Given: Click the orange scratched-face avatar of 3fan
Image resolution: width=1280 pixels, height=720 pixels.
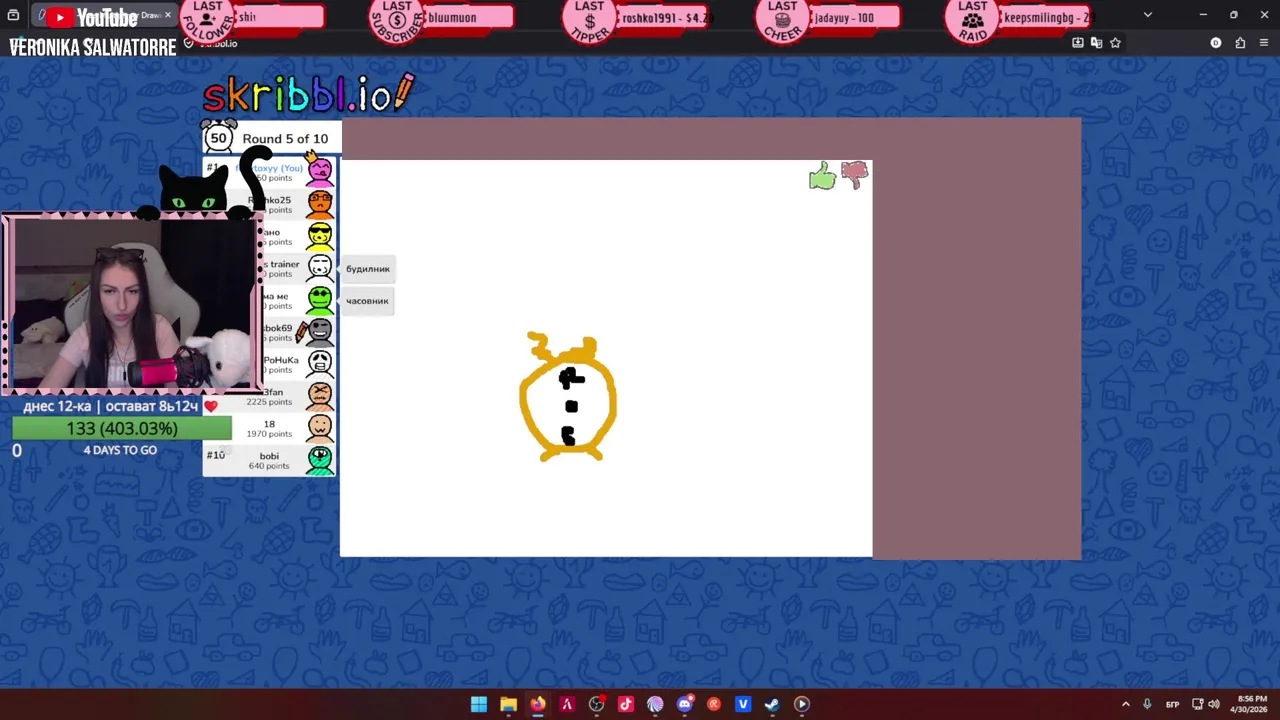Looking at the screenshot, I should click(320, 396).
